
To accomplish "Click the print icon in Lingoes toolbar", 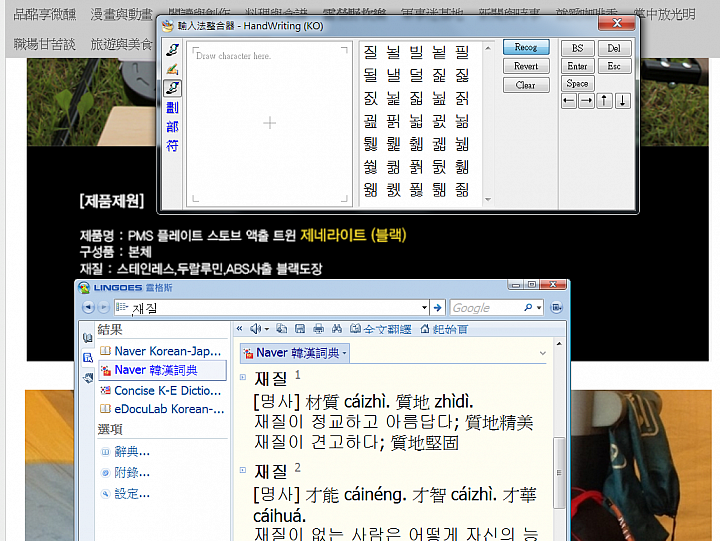I will click(x=318, y=328).
